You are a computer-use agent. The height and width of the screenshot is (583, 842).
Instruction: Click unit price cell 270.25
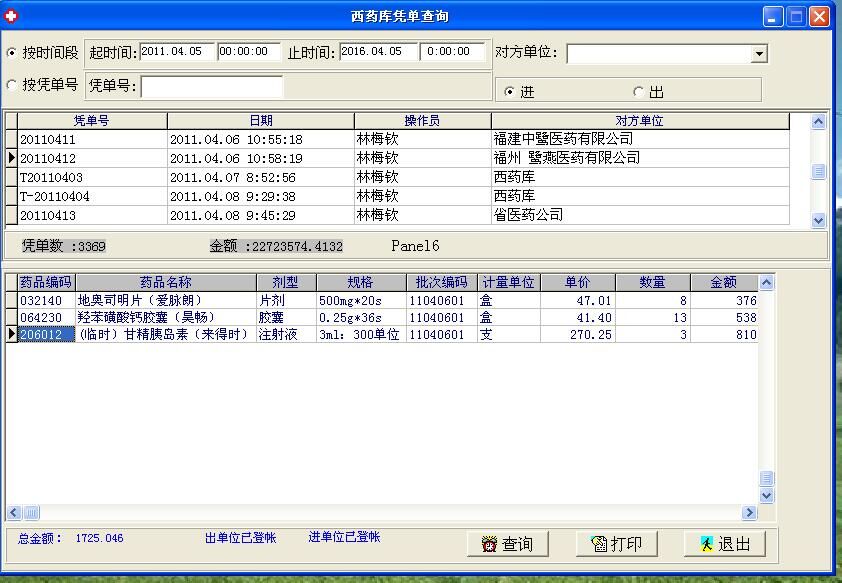578,334
